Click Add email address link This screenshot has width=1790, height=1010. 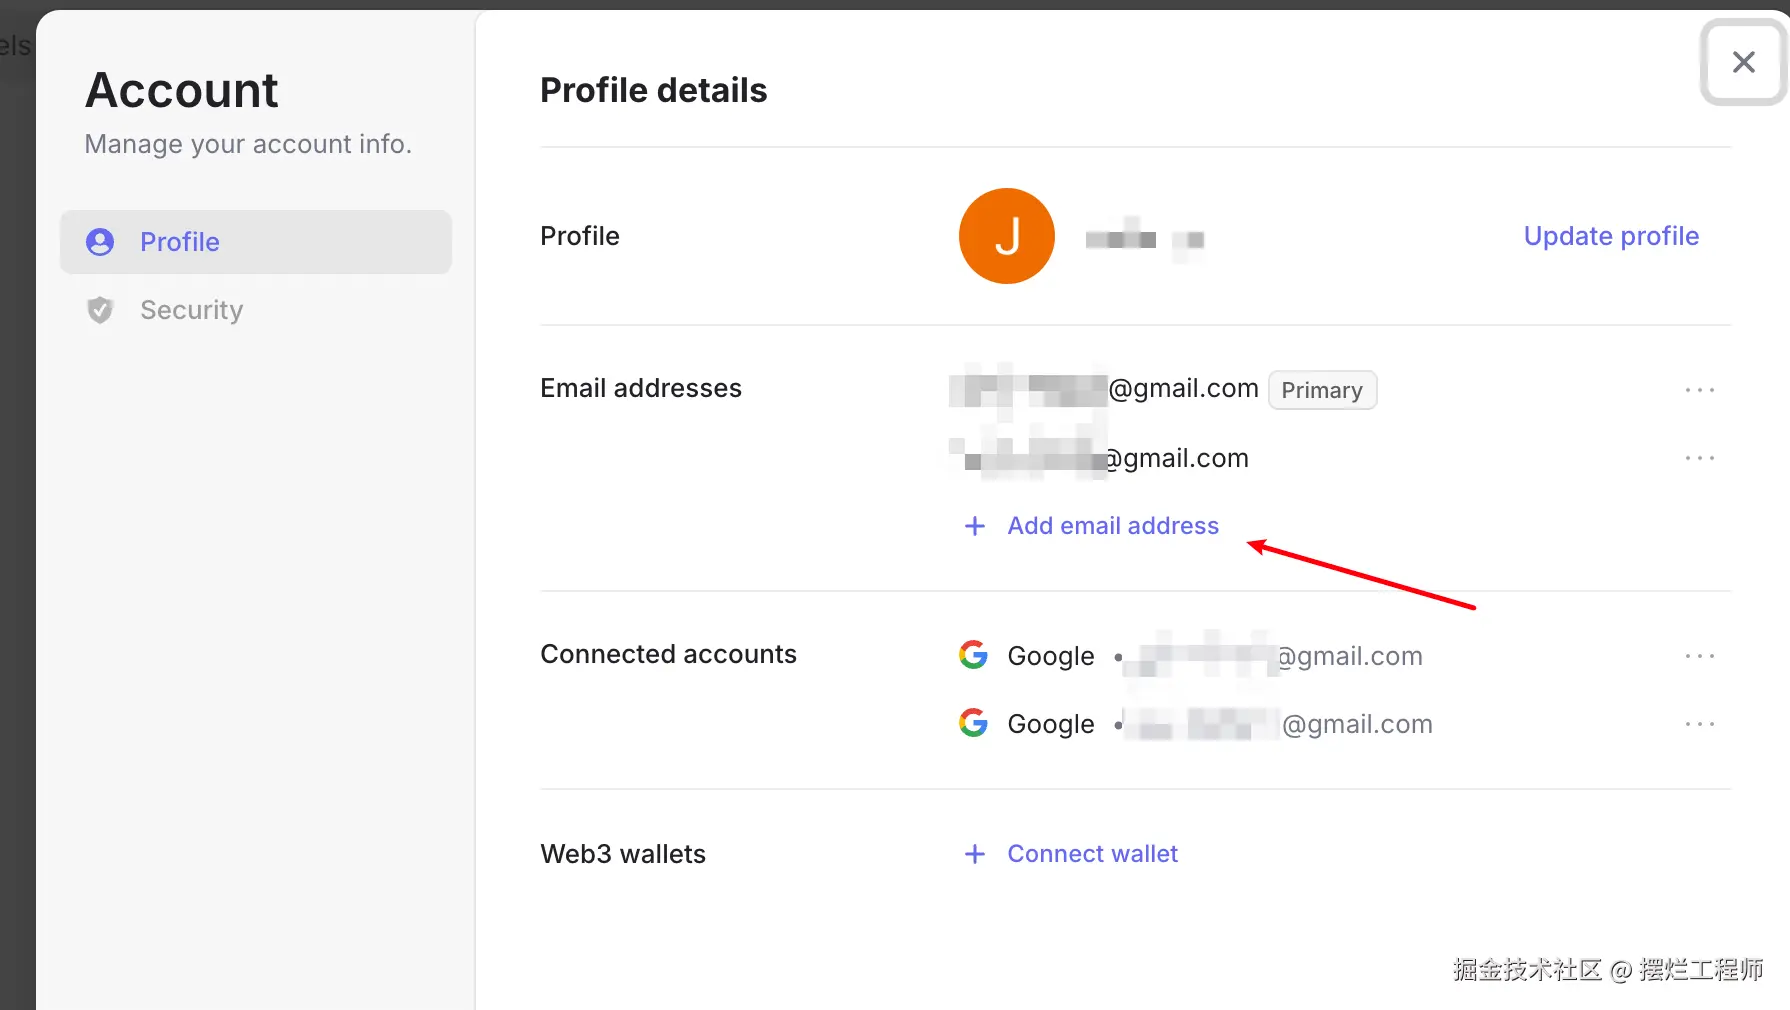pyautogui.click(x=1112, y=526)
